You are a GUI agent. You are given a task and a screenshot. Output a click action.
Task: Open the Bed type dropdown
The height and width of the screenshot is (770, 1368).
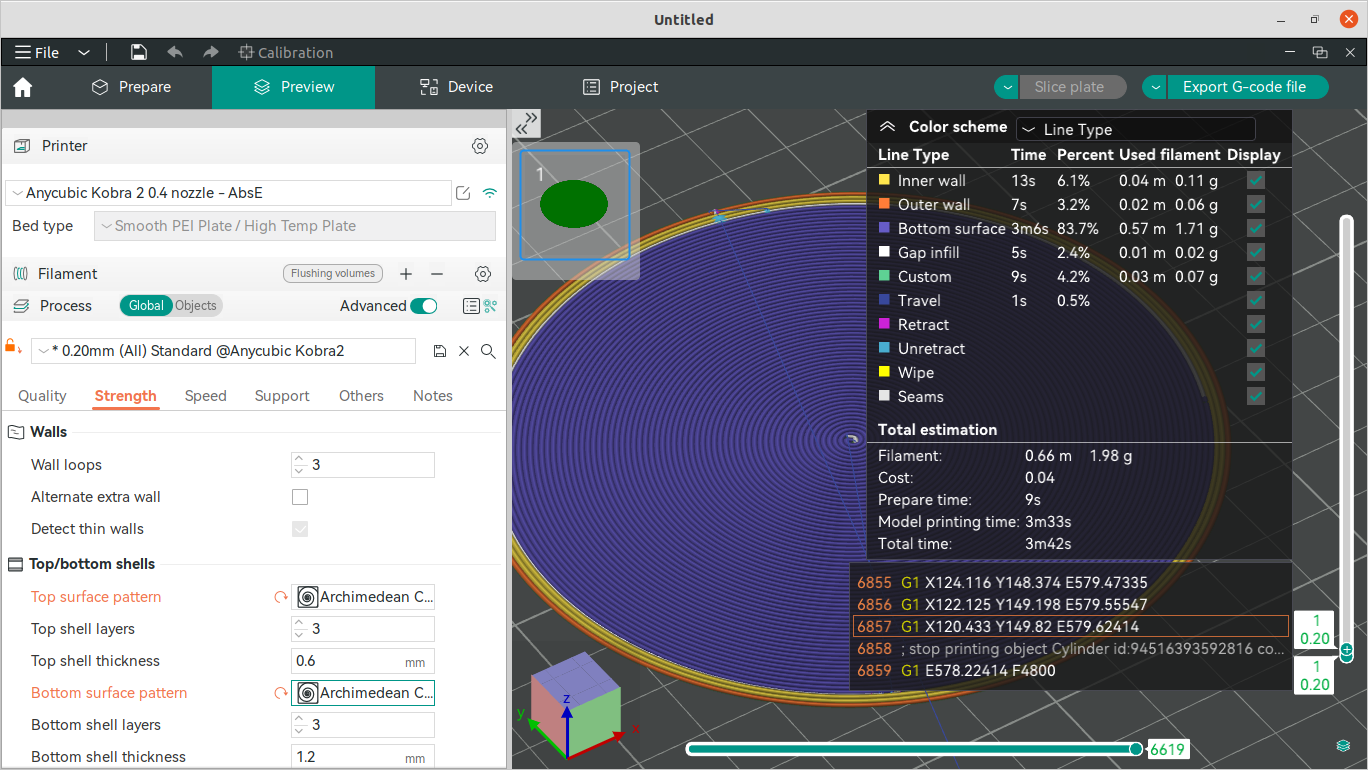point(295,226)
